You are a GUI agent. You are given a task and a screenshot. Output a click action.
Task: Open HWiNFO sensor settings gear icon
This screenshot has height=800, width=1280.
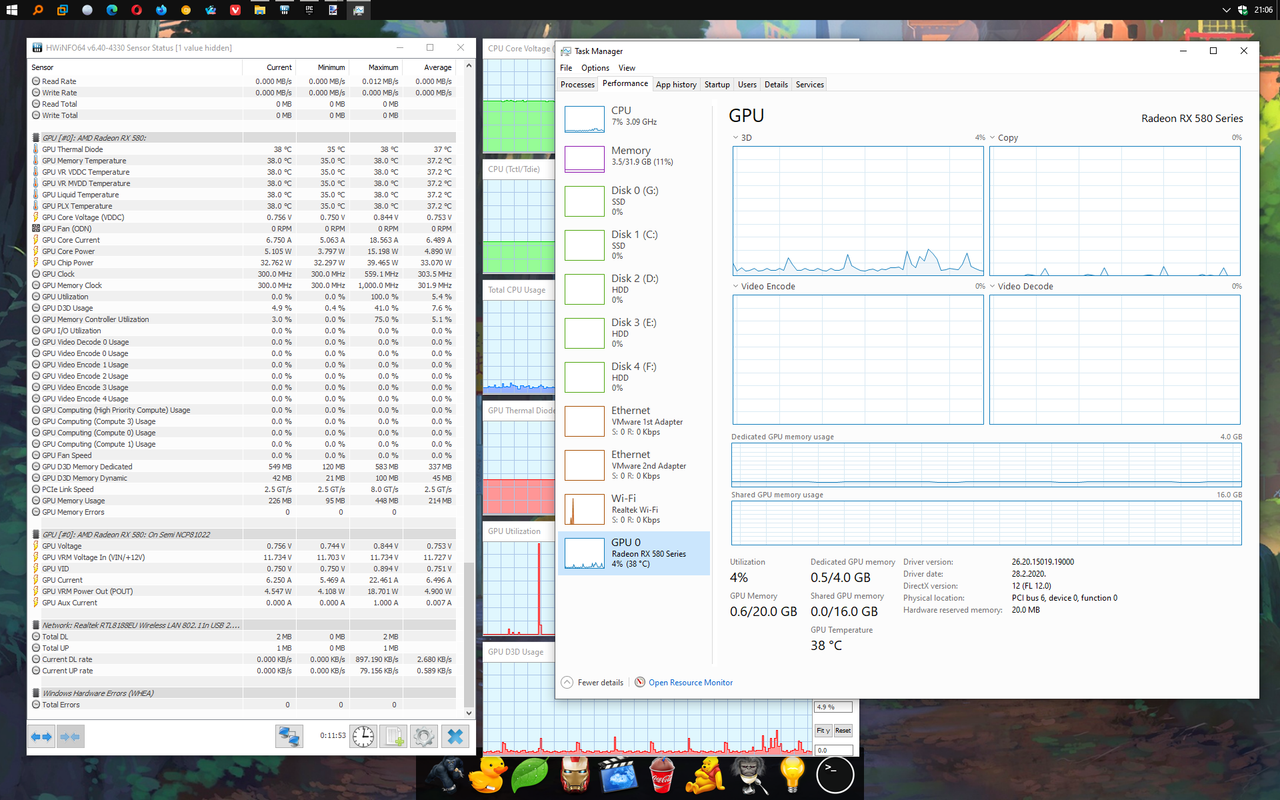(x=424, y=737)
